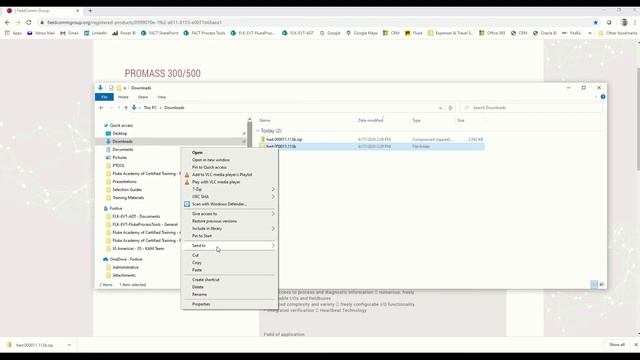Open the Attachments folder
Viewport: 640px width, 360px height.
point(124,276)
